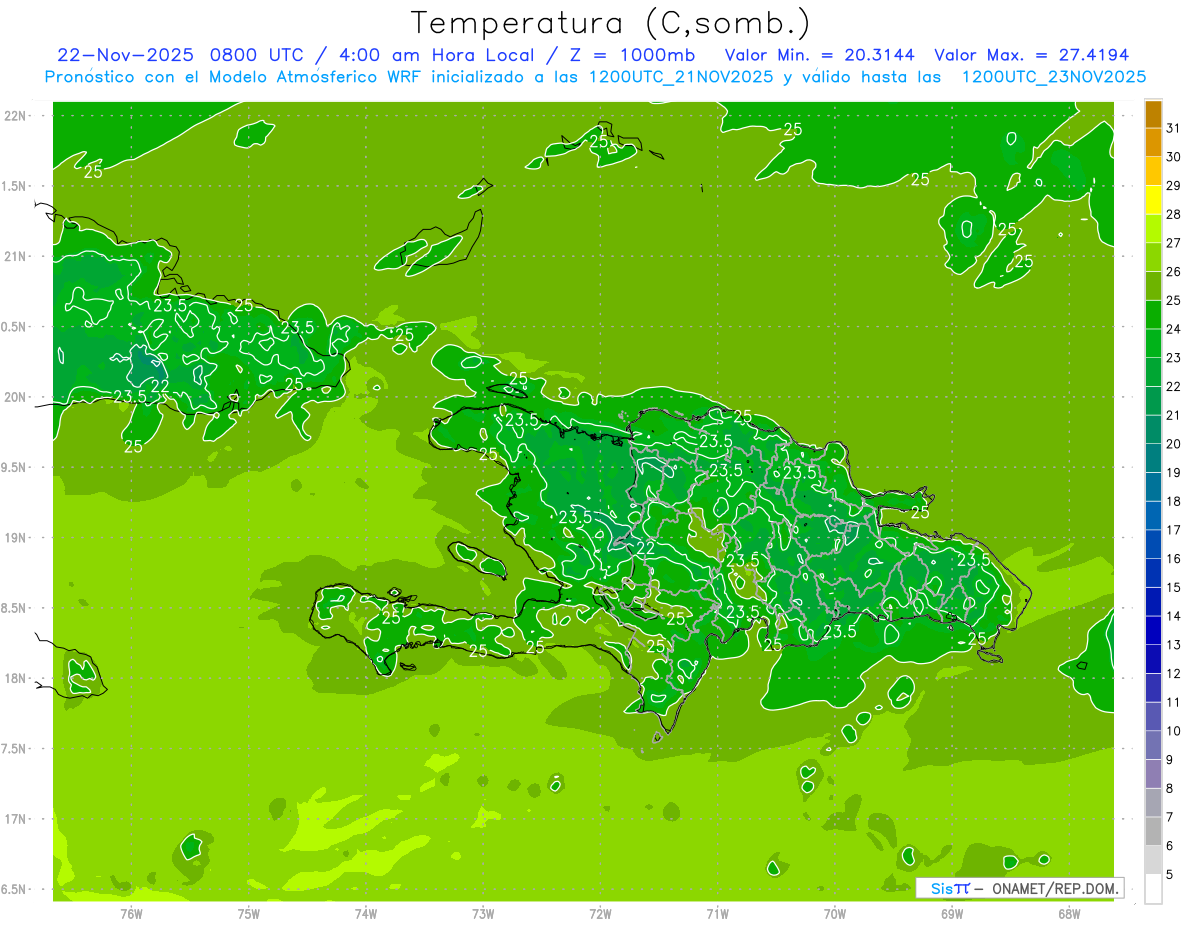
Task: Click the "75W" longitude axis label
Action: tap(249, 914)
